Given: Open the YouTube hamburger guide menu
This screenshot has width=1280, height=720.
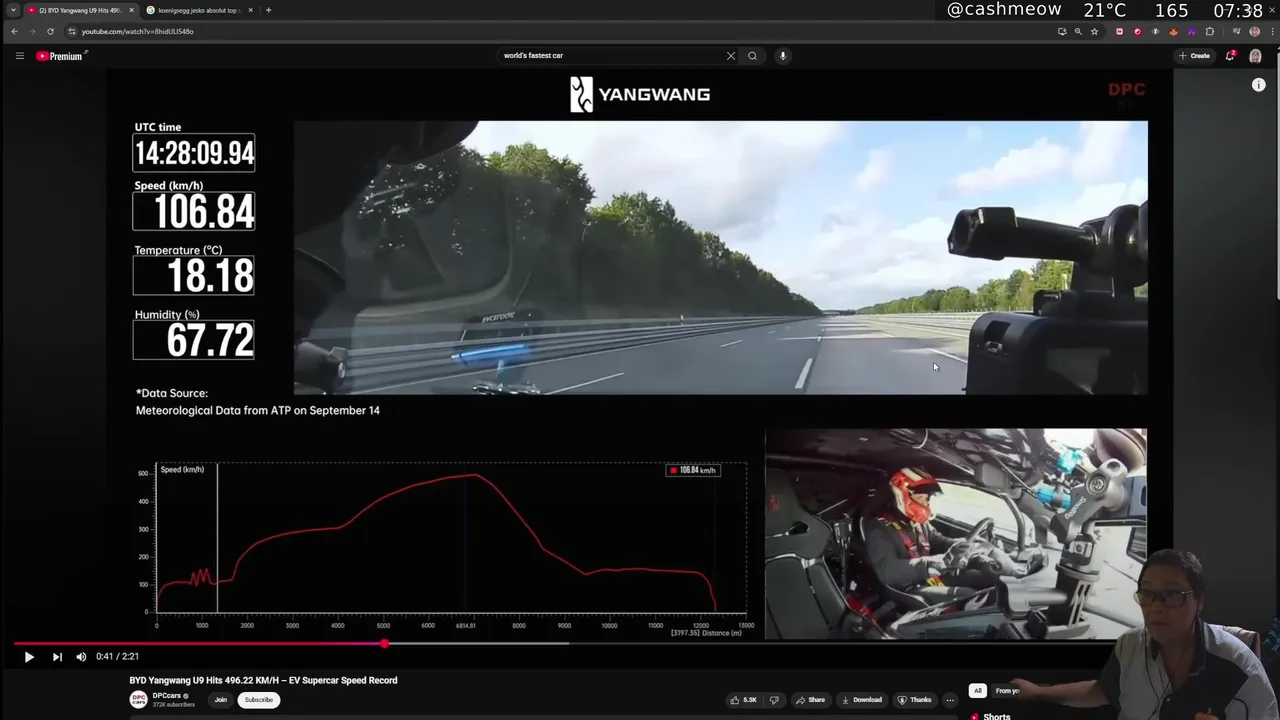Looking at the screenshot, I should point(19,56).
